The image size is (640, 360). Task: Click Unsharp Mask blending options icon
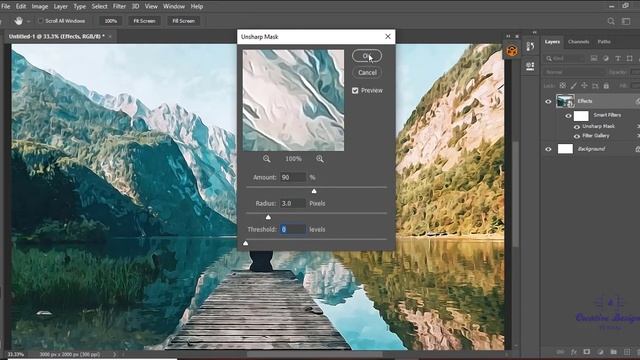[x=638, y=127]
